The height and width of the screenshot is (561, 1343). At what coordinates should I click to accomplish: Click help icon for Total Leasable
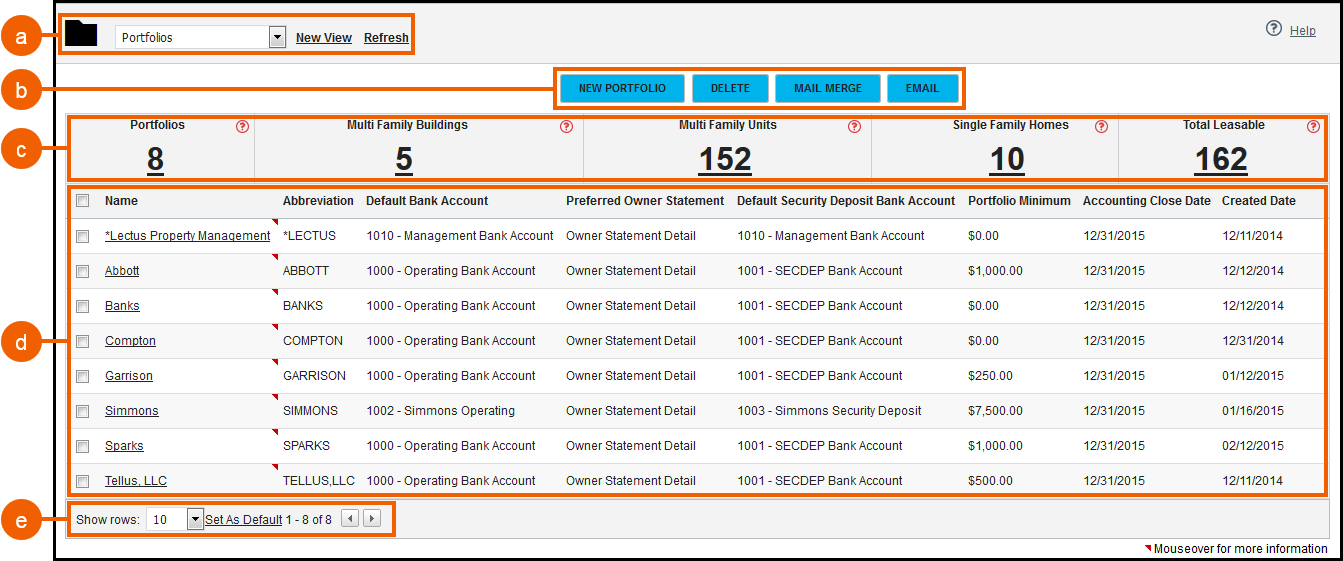(1313, 127)
